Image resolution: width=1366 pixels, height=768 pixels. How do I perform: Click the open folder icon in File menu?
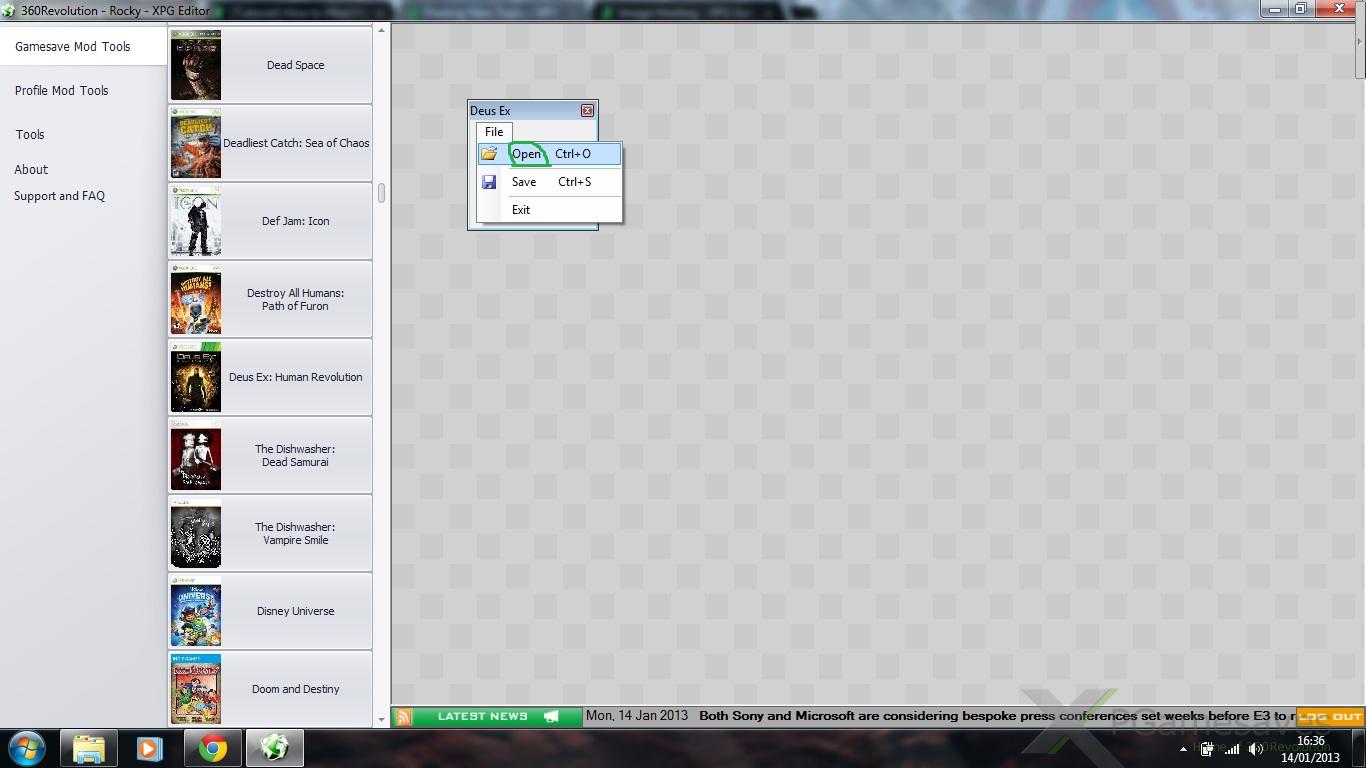pos(489,154)
